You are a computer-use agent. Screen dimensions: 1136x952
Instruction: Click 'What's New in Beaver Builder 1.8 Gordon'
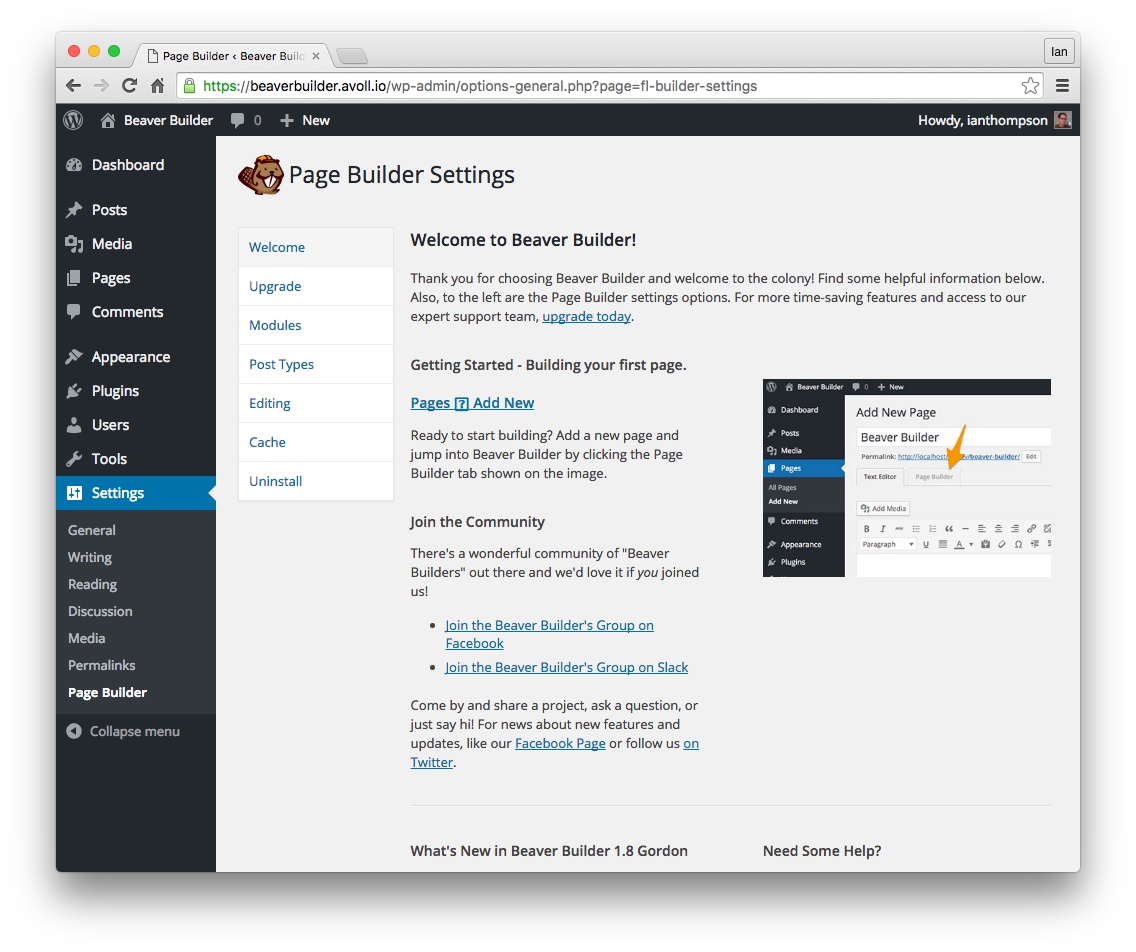click(x=549, y=851)
